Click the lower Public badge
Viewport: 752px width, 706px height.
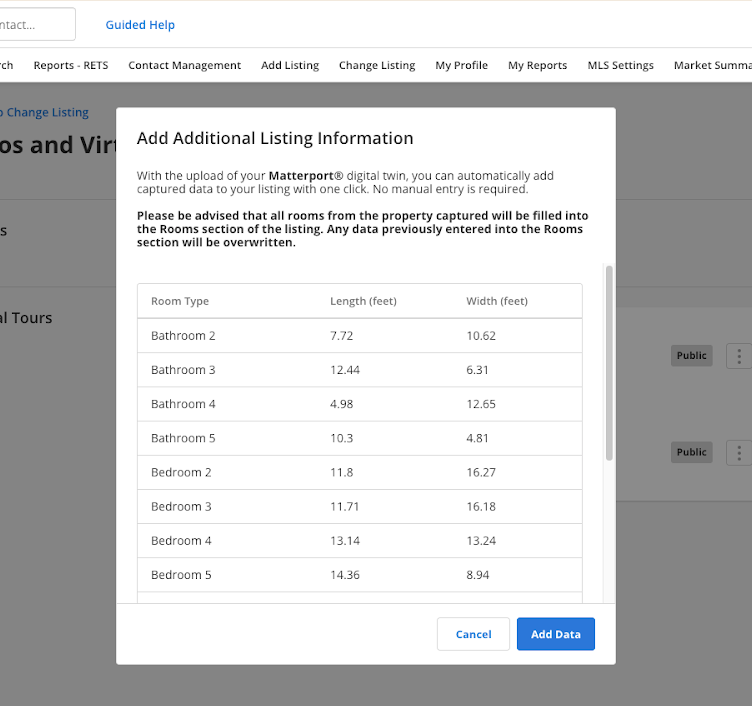[x=691, y=452]
